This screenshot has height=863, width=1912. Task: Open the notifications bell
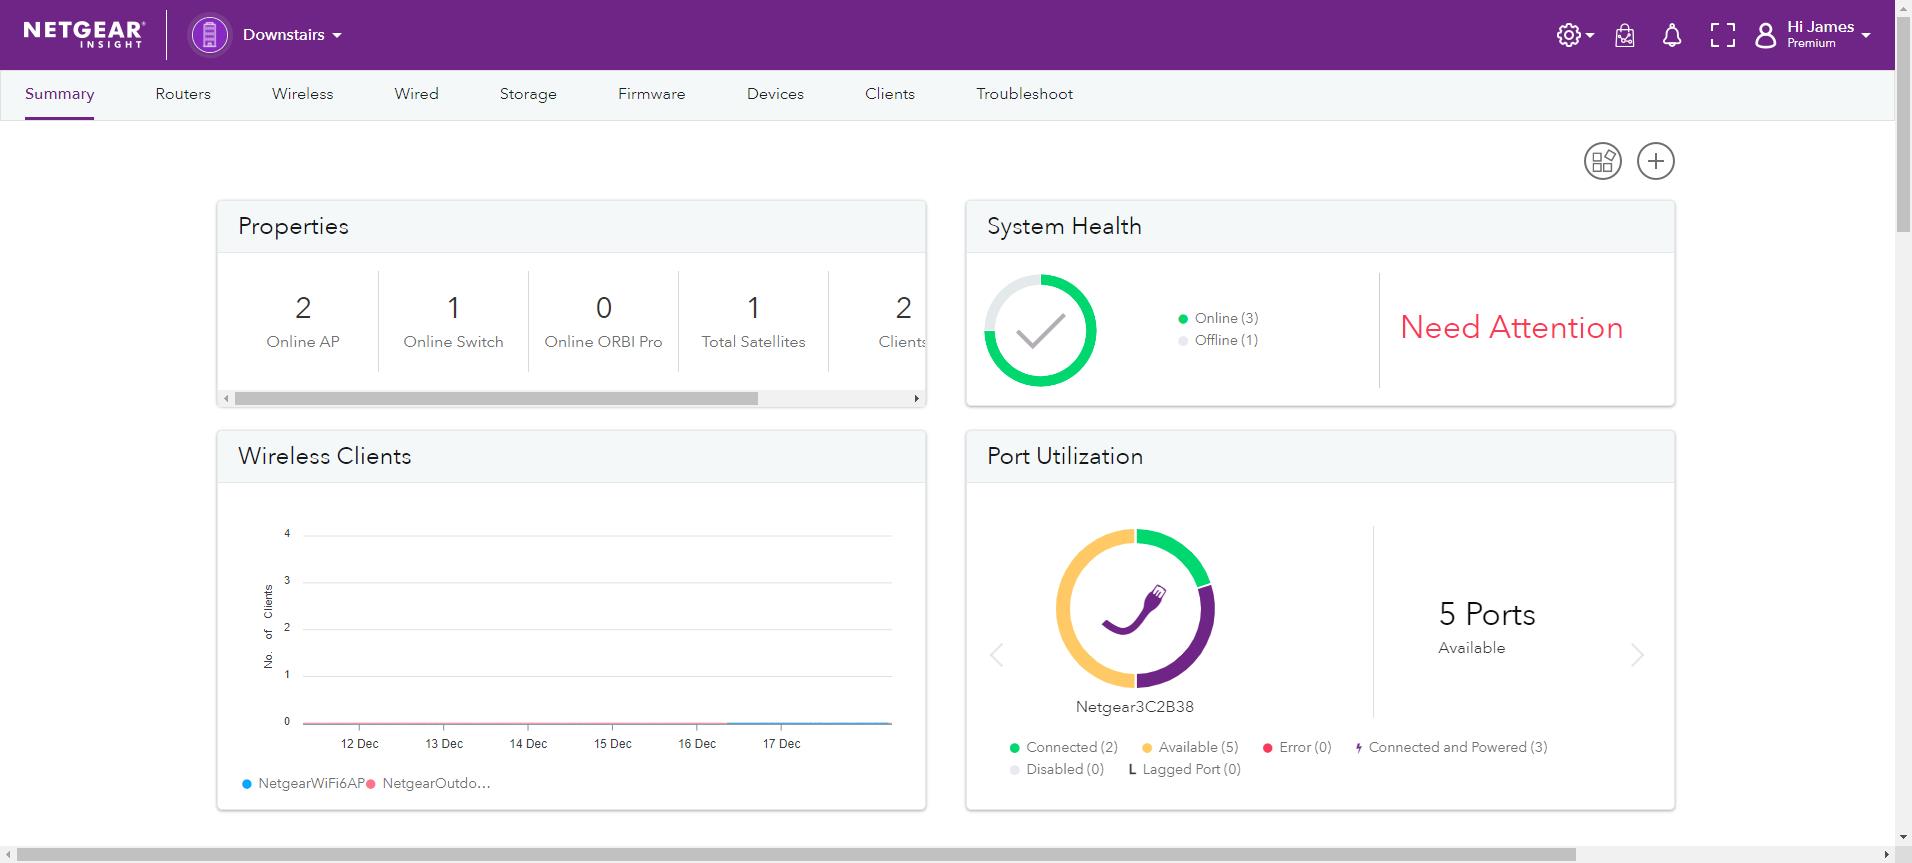[x=1671, y=36]
